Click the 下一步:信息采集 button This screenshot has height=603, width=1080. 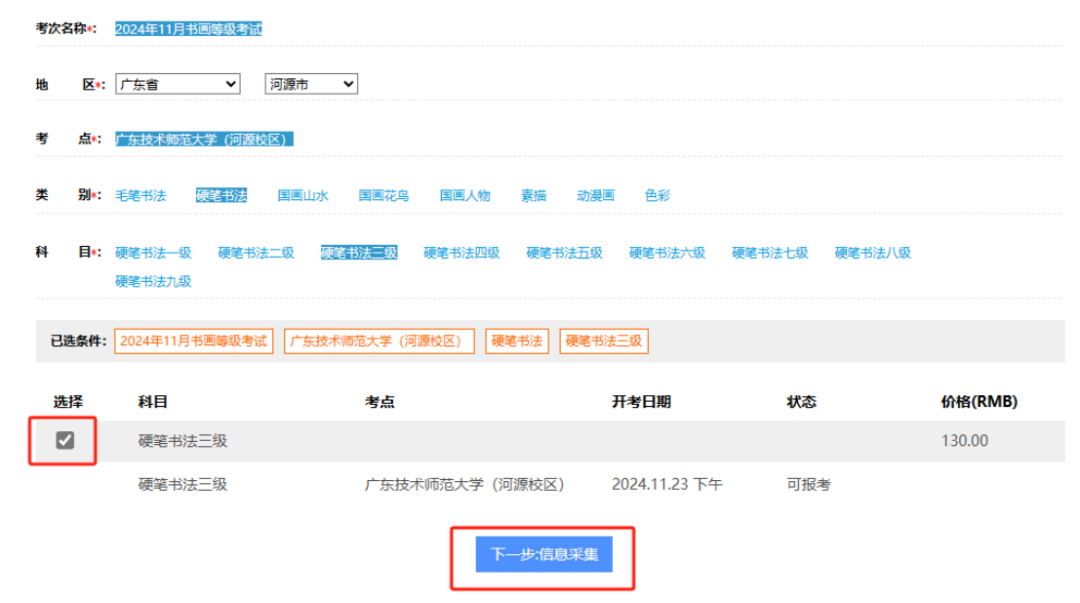543,553
